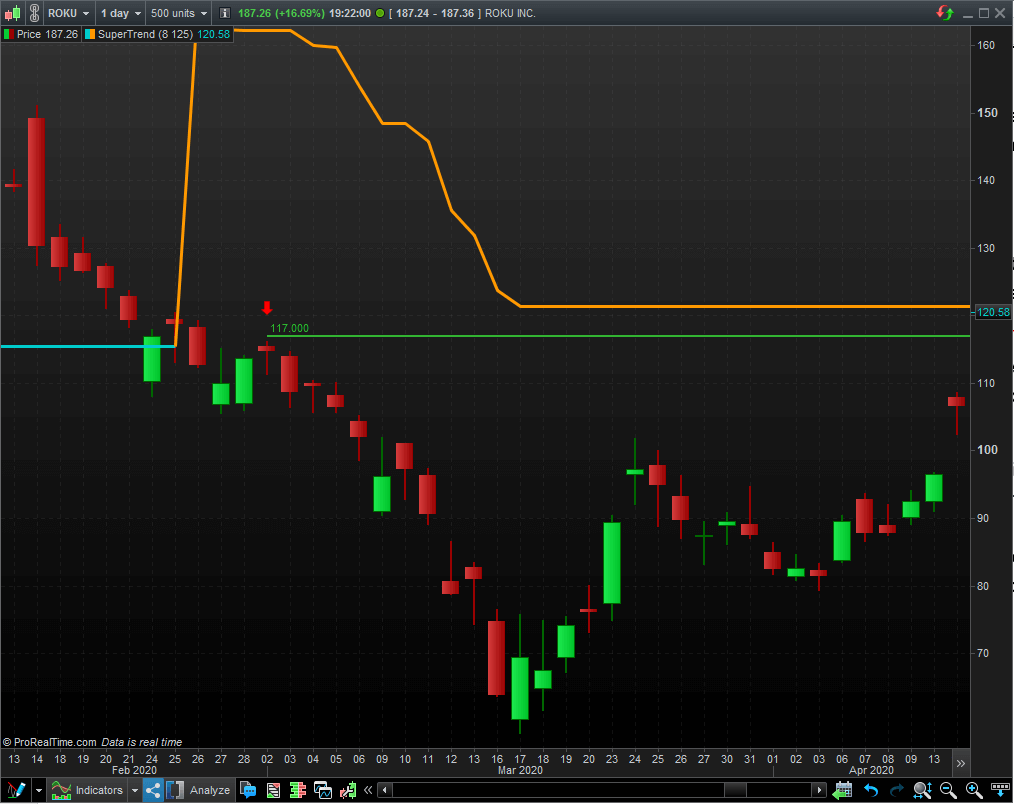
Task: Open the Indicators panel
Action: pos(87,790)
